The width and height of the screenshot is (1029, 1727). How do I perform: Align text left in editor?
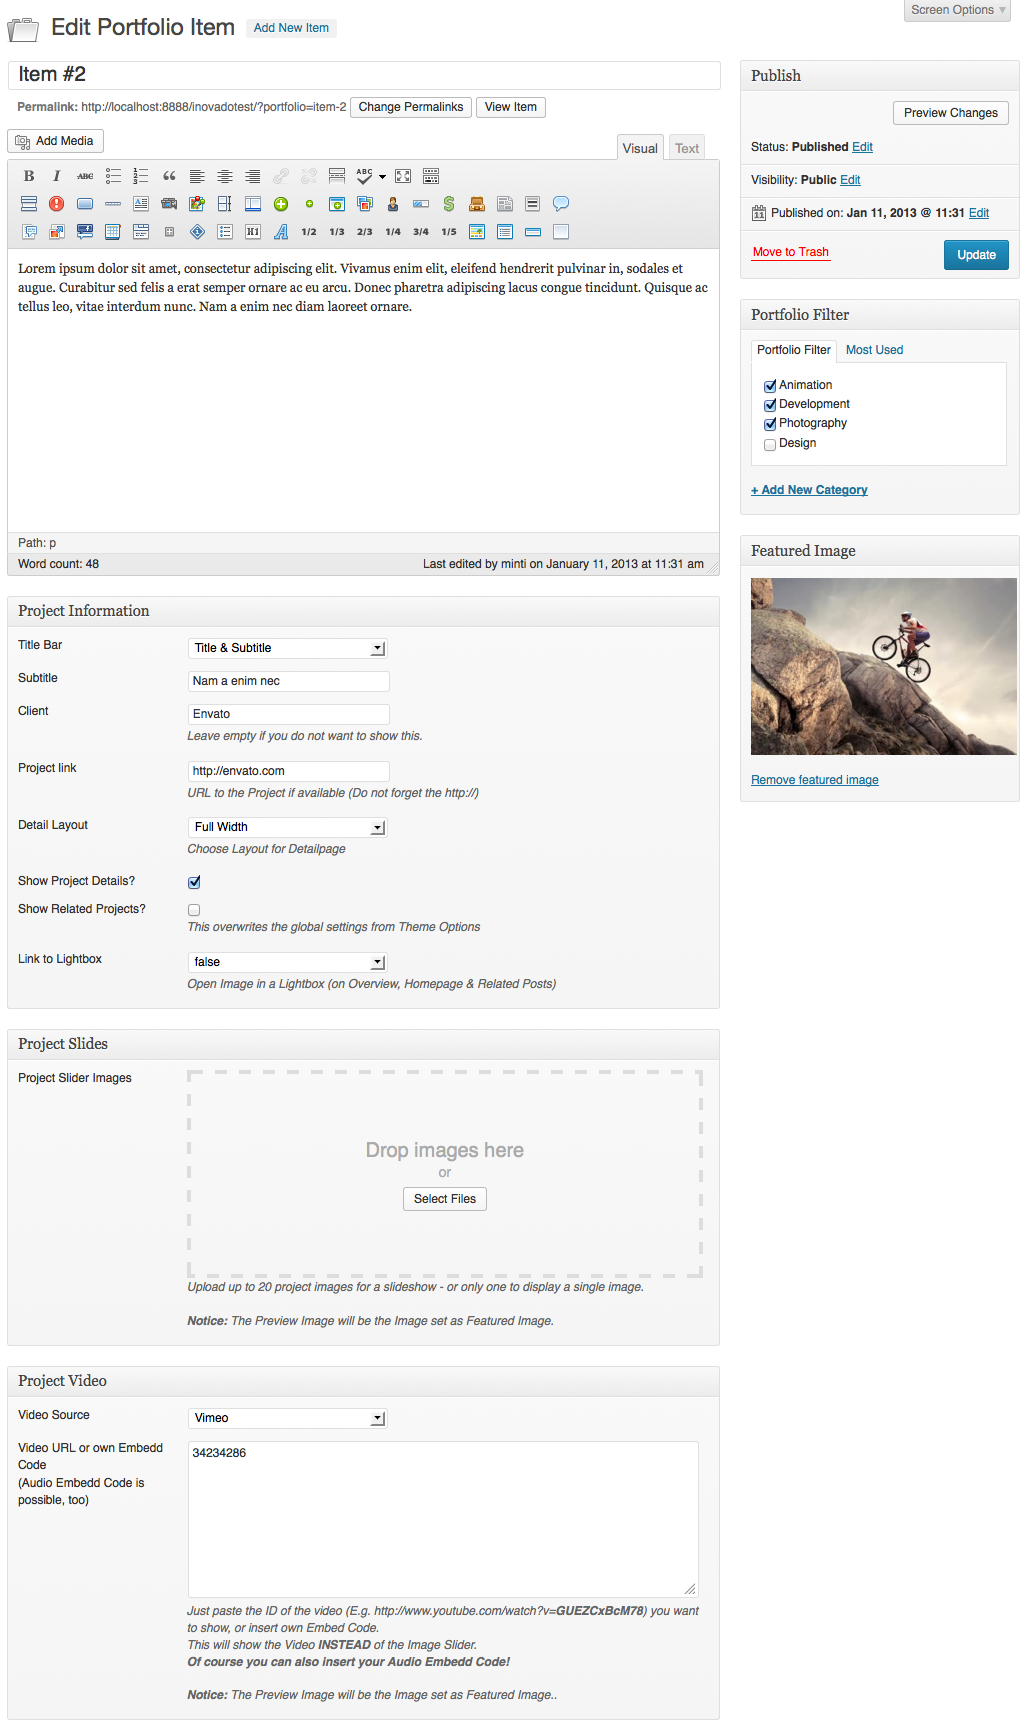197,176
